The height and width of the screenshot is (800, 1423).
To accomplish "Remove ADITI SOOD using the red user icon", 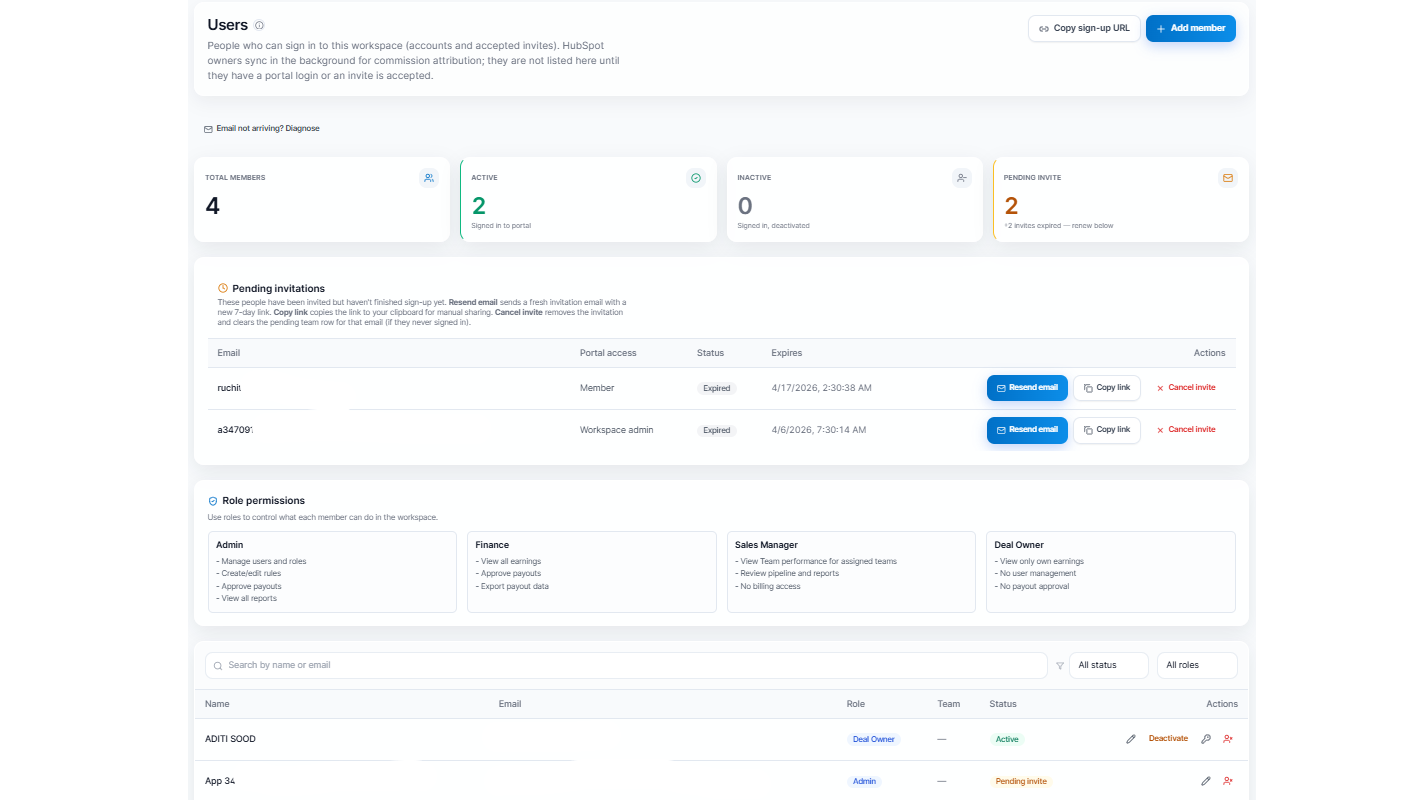I will point(1228,739).
